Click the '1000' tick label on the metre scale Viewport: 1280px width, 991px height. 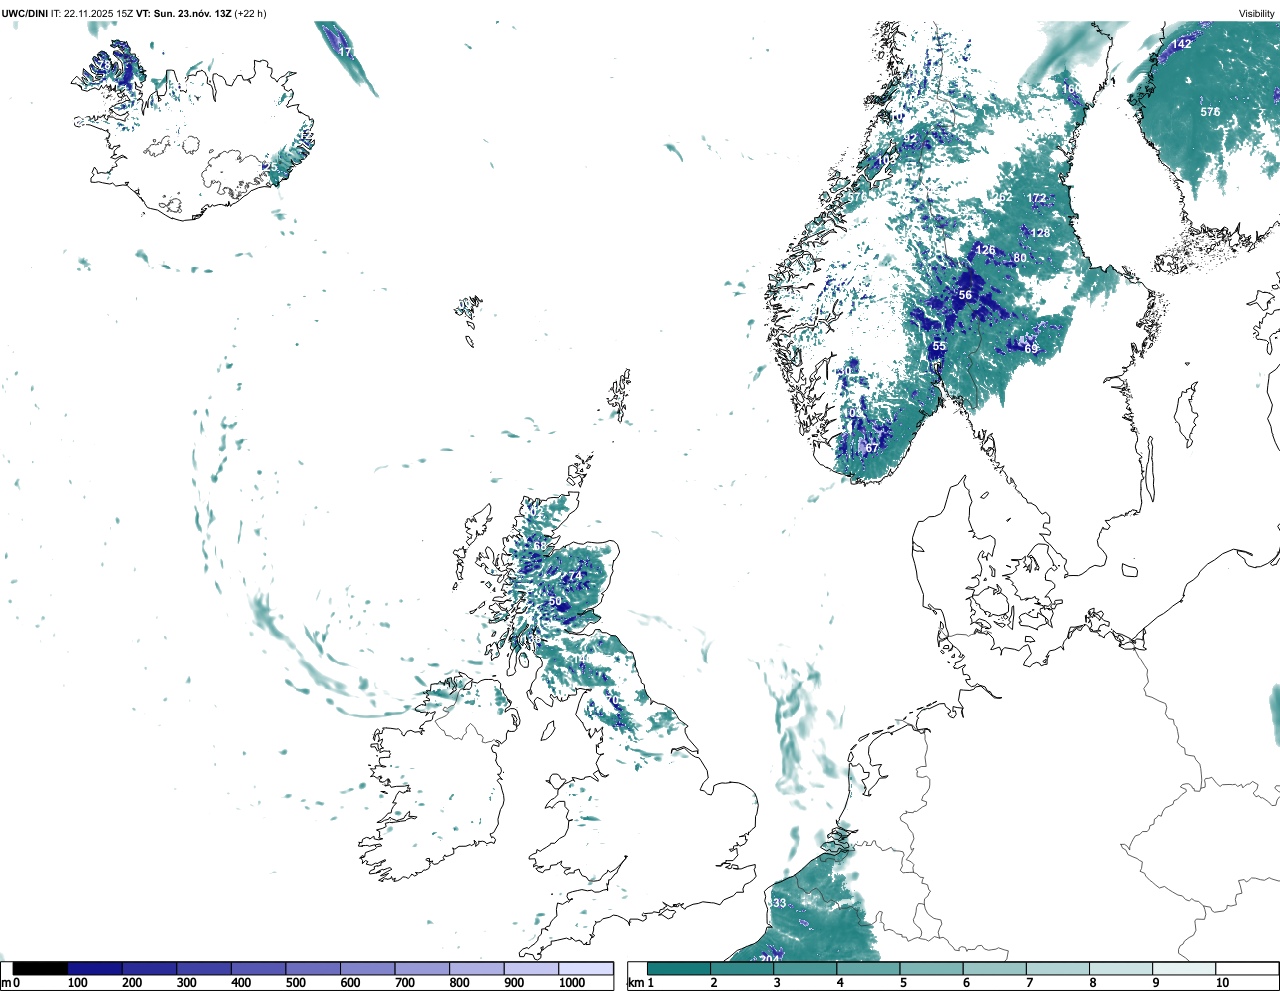(572, 984)
